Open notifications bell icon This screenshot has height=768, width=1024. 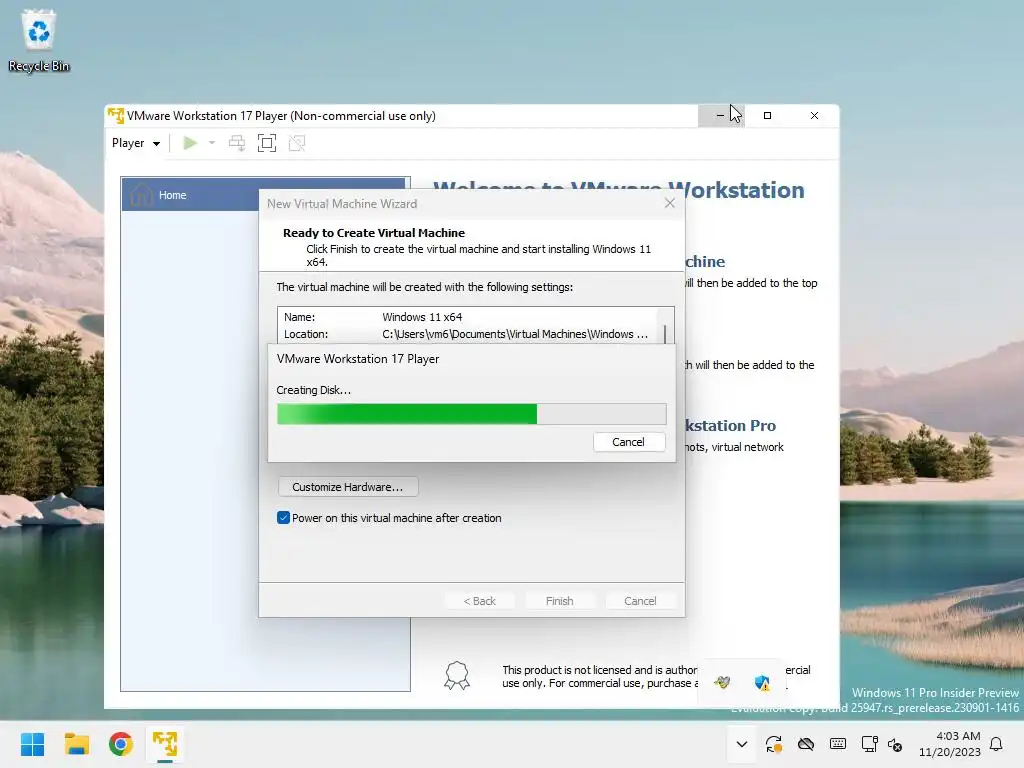(997, 744)
